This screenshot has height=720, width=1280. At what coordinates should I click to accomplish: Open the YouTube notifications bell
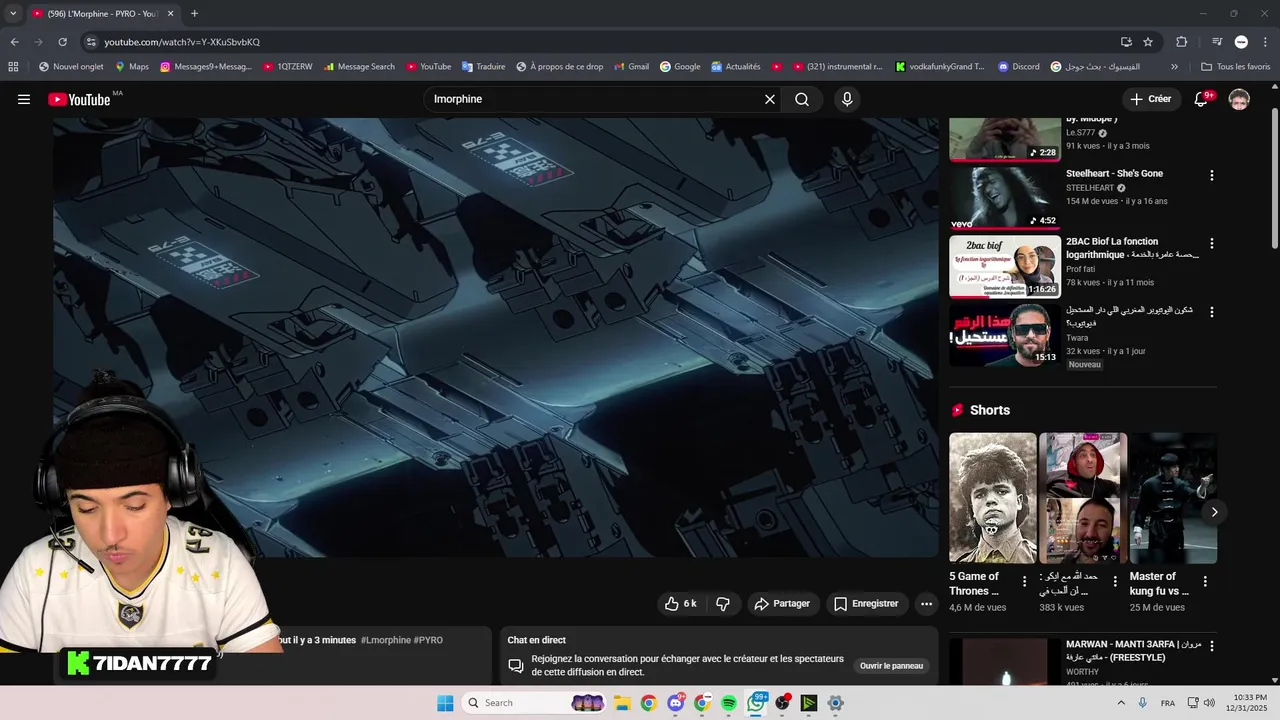pyautogui.click(x=1202, y=99)
